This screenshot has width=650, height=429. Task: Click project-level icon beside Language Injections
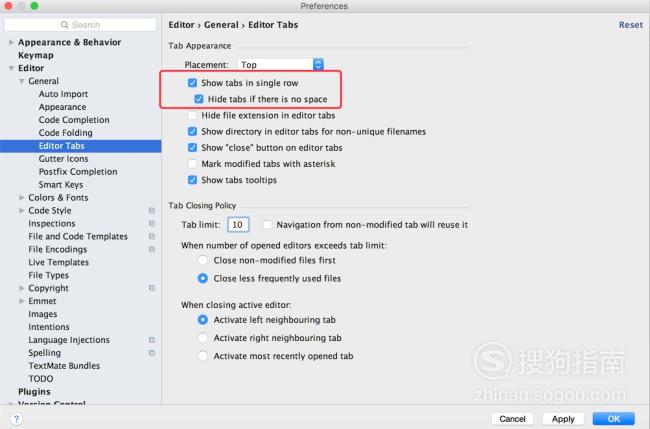tap(152, 340)
